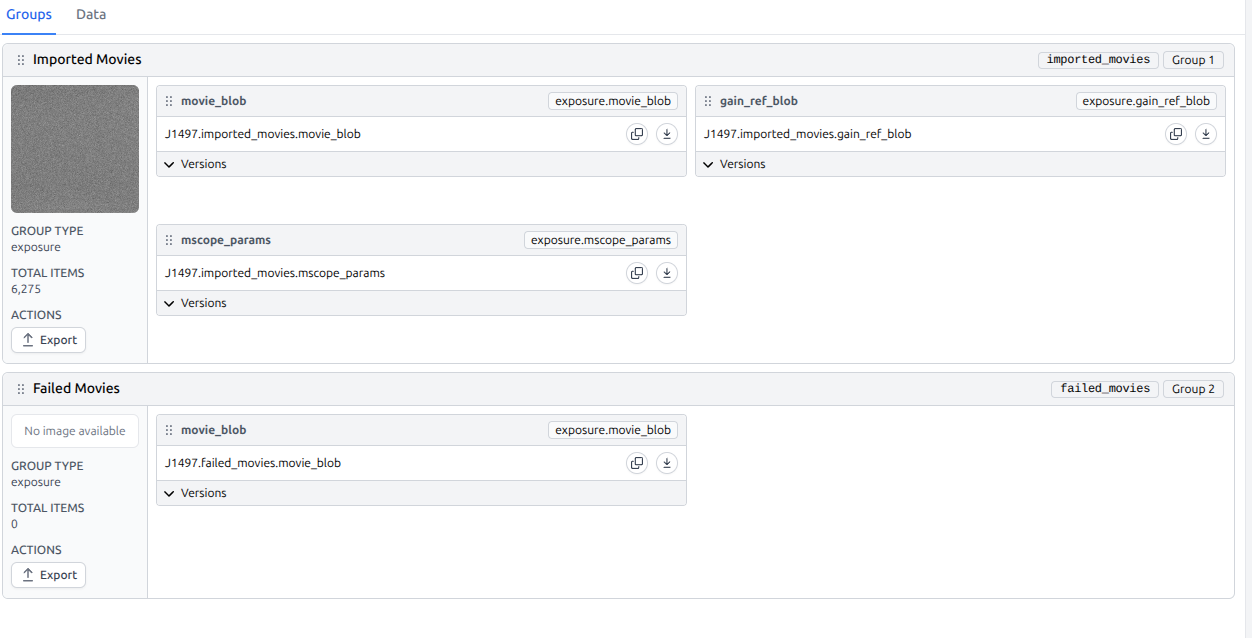Viewport: 1252px width, 638px height.
Task: Copy the failed_movies.movie_blob path
Action: click(x=637, y=463)
